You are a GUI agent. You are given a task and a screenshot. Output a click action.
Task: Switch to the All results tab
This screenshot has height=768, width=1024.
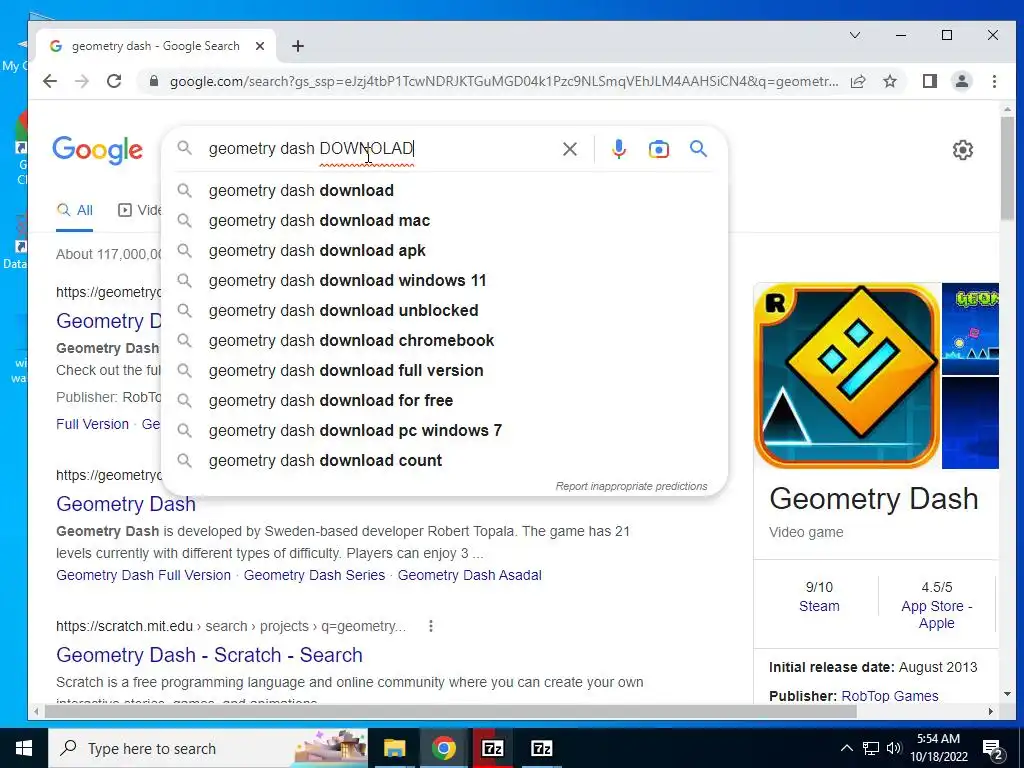pos(74,210)
